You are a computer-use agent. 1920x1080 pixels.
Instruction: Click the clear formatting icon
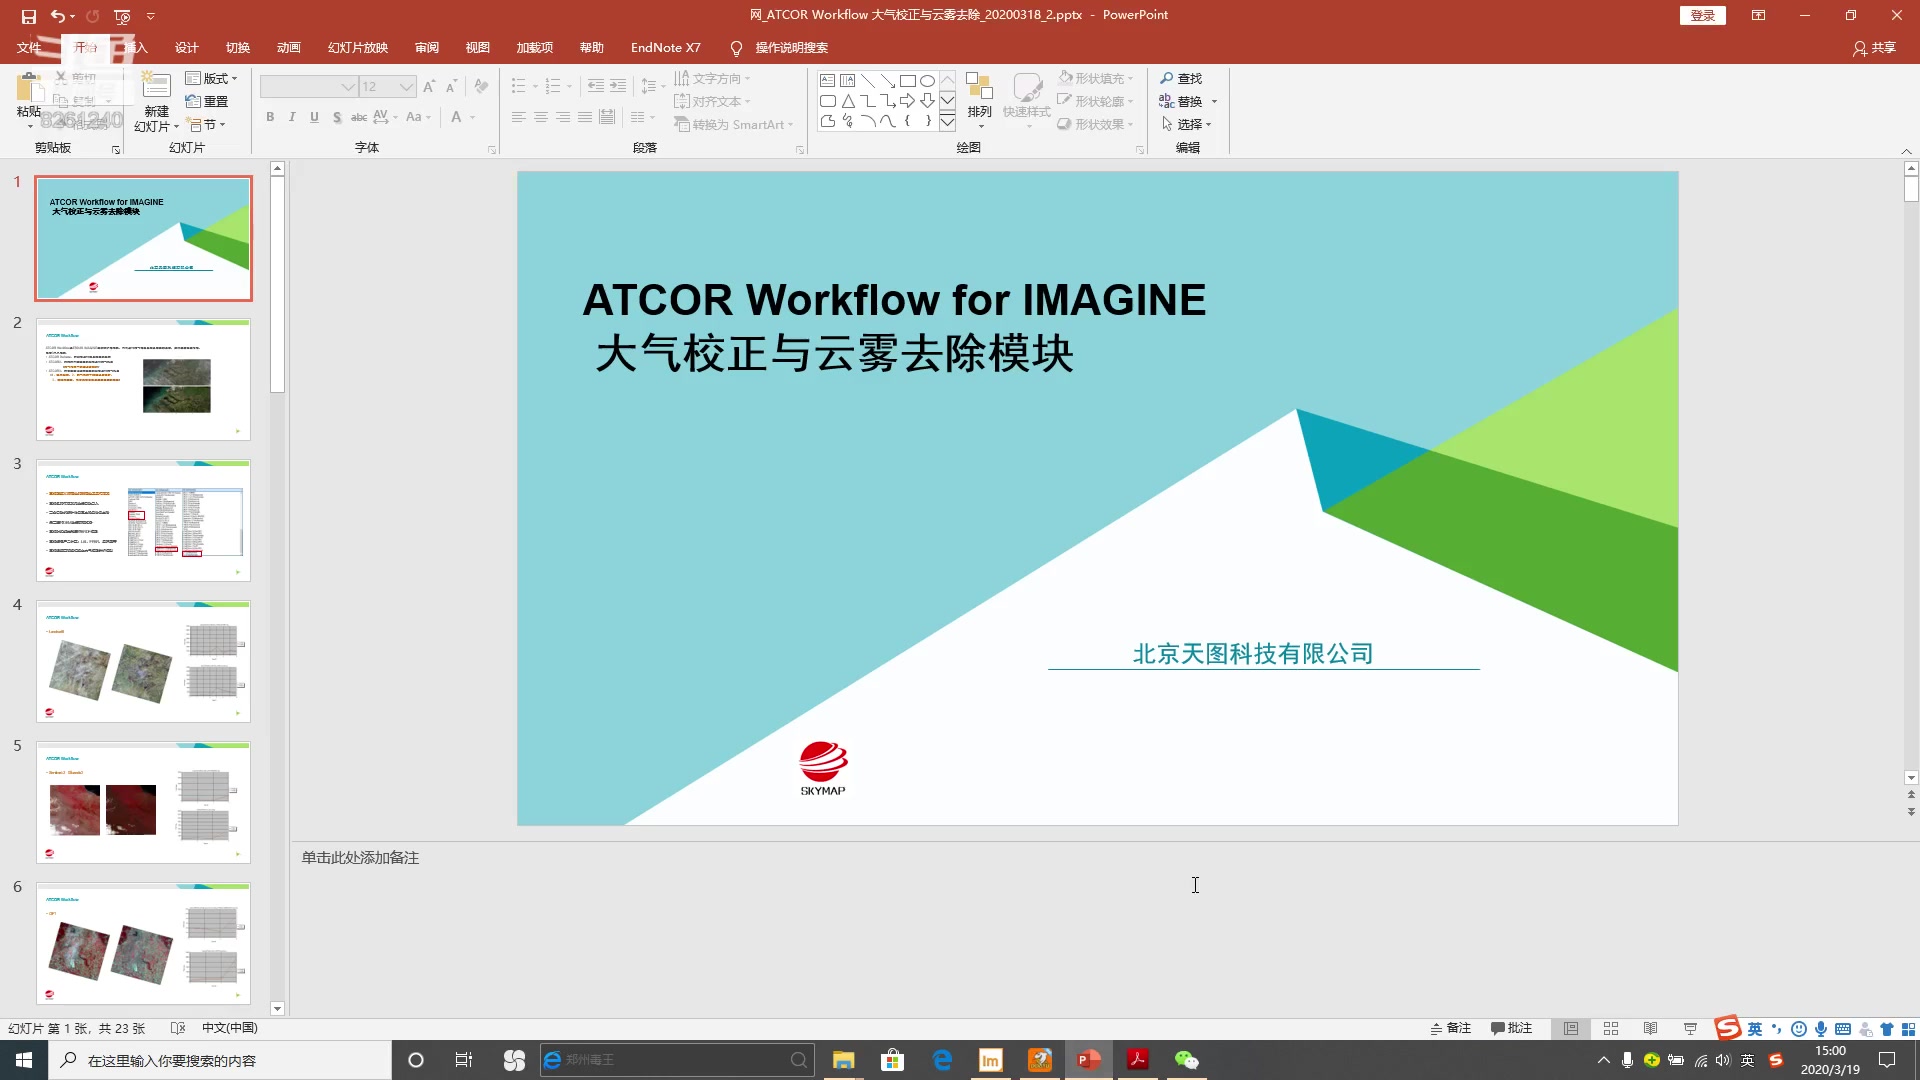481,87
